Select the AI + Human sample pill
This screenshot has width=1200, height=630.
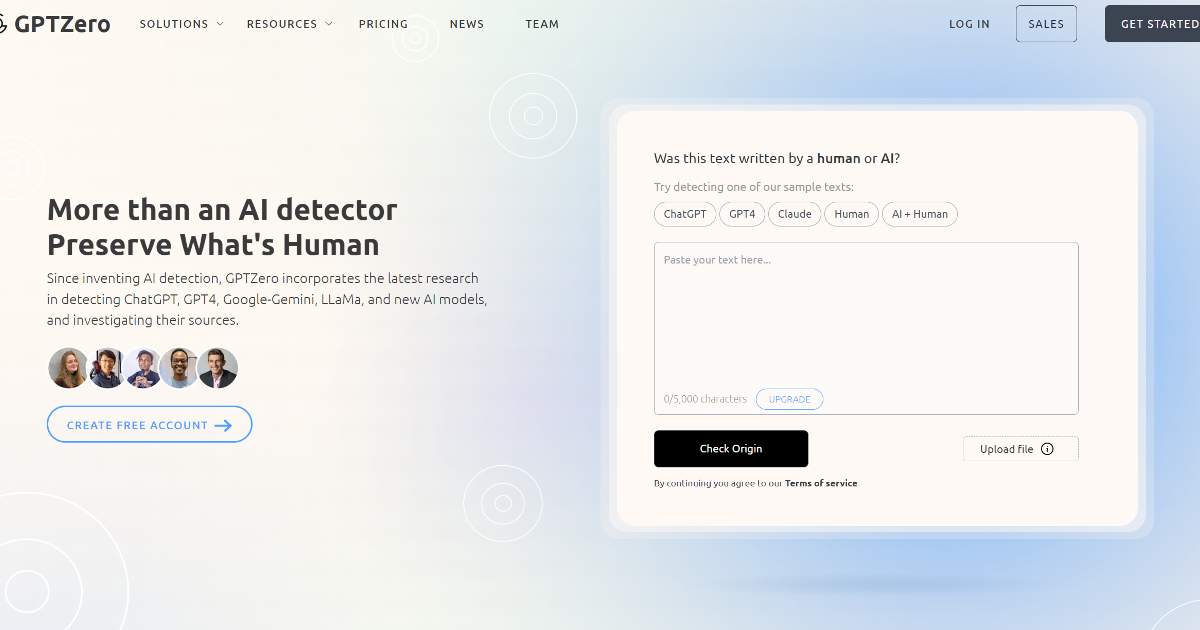pos(919,214)
